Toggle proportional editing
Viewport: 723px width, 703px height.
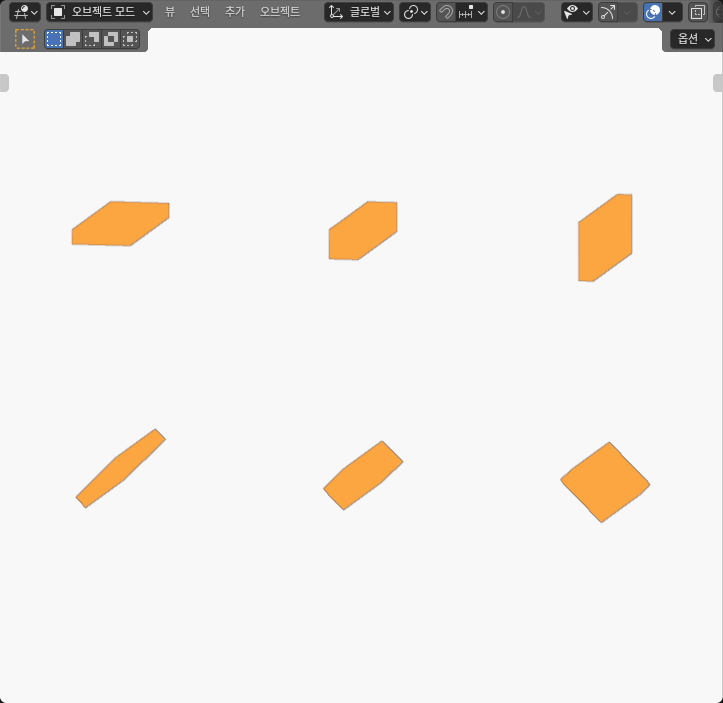tap(503, 12)
